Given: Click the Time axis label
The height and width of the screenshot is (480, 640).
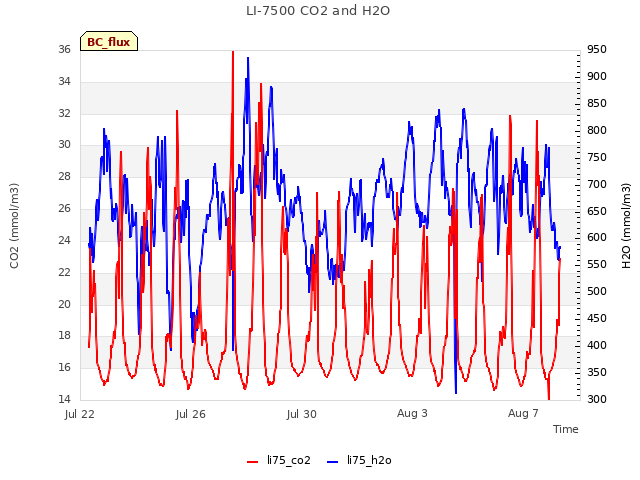Looking at the screenshot, I should (565, 429).
